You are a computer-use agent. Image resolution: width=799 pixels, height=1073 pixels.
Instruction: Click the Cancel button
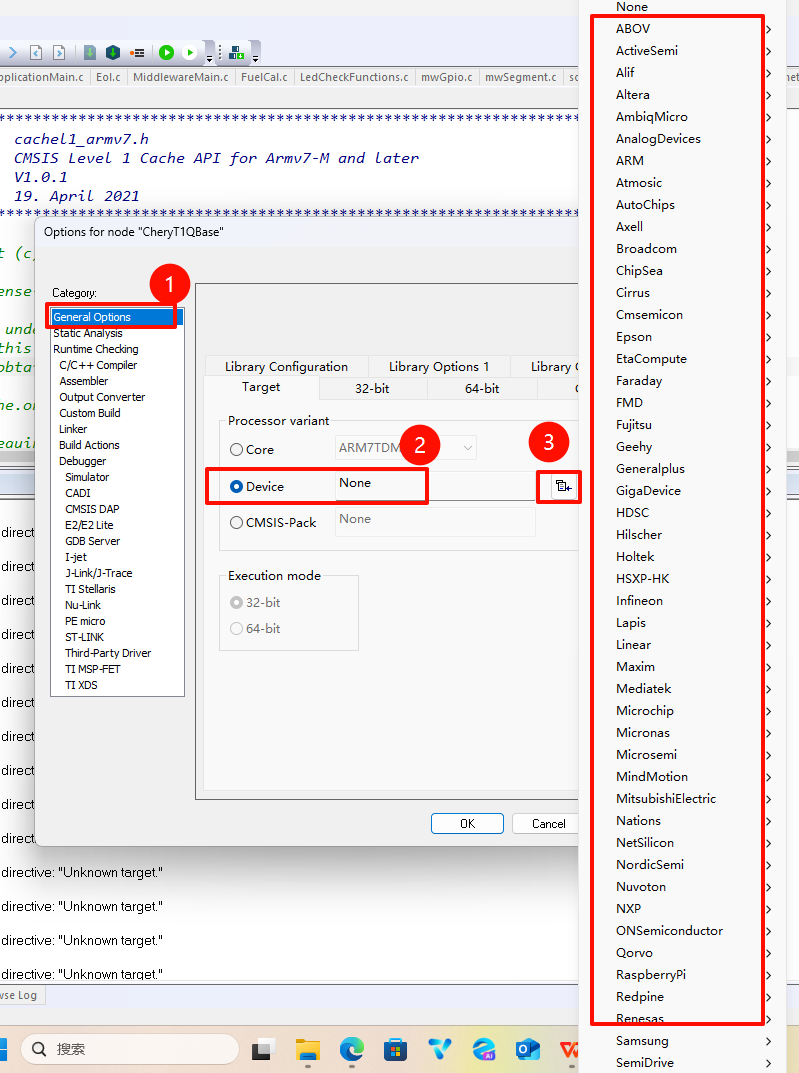click(x=549, y=824)
